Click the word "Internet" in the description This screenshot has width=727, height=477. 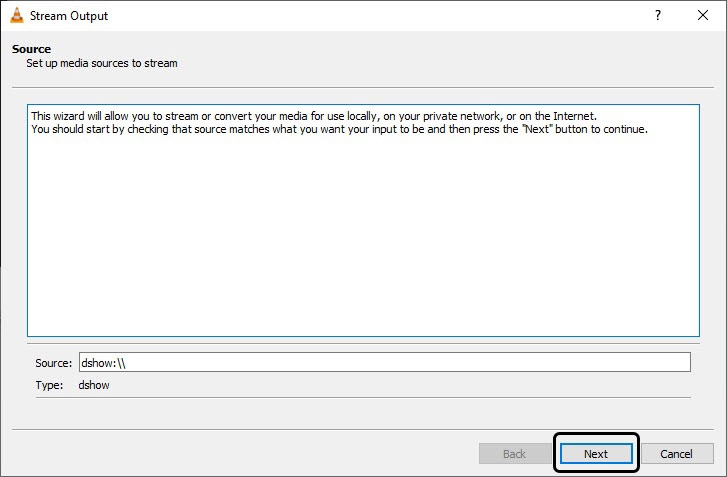point(573,116)
